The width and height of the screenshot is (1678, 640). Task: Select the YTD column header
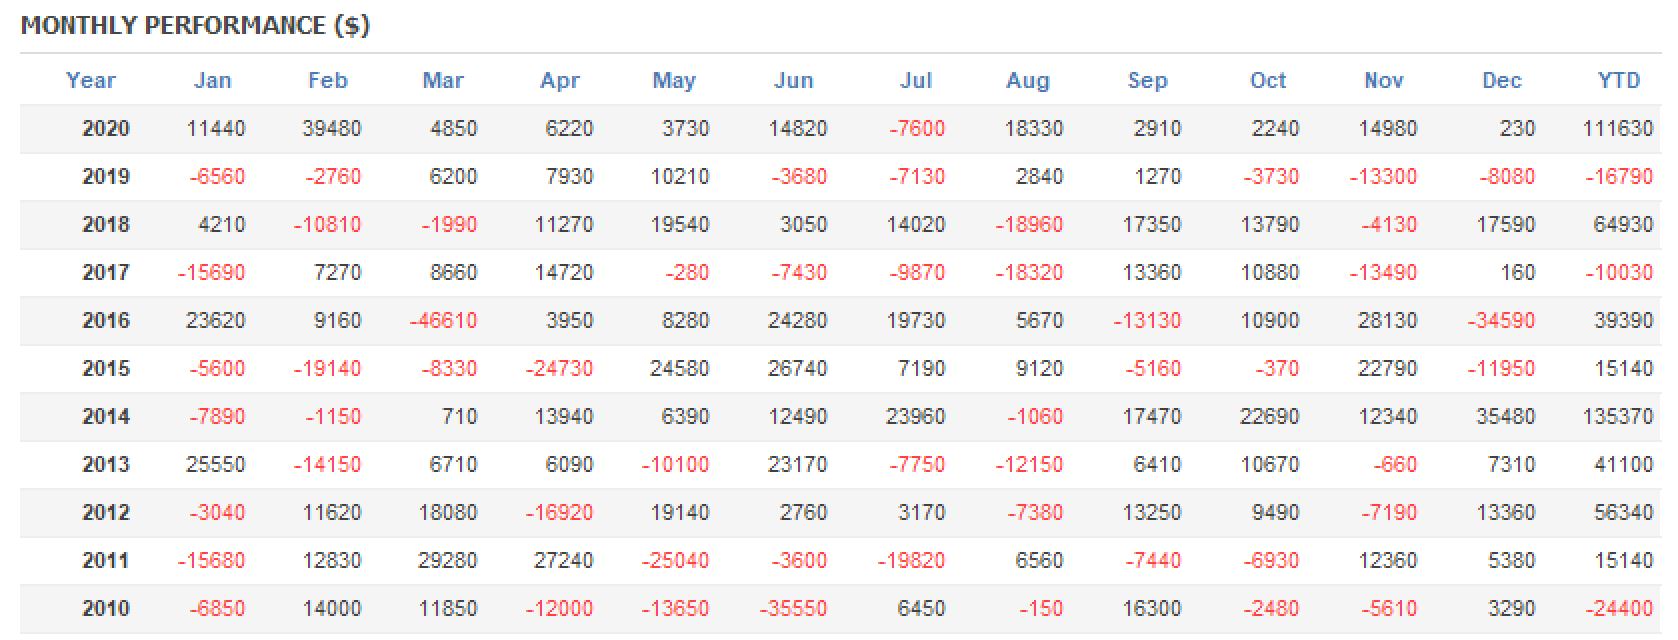coord(1618,81)
